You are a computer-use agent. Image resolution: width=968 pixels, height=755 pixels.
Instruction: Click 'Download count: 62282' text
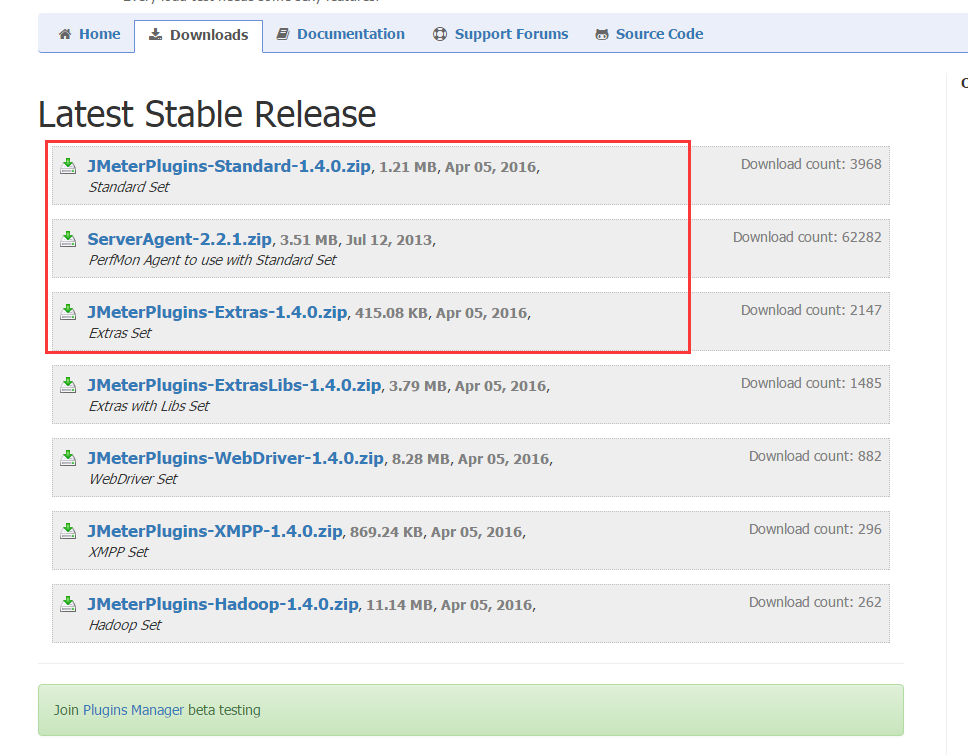point(807,237)
